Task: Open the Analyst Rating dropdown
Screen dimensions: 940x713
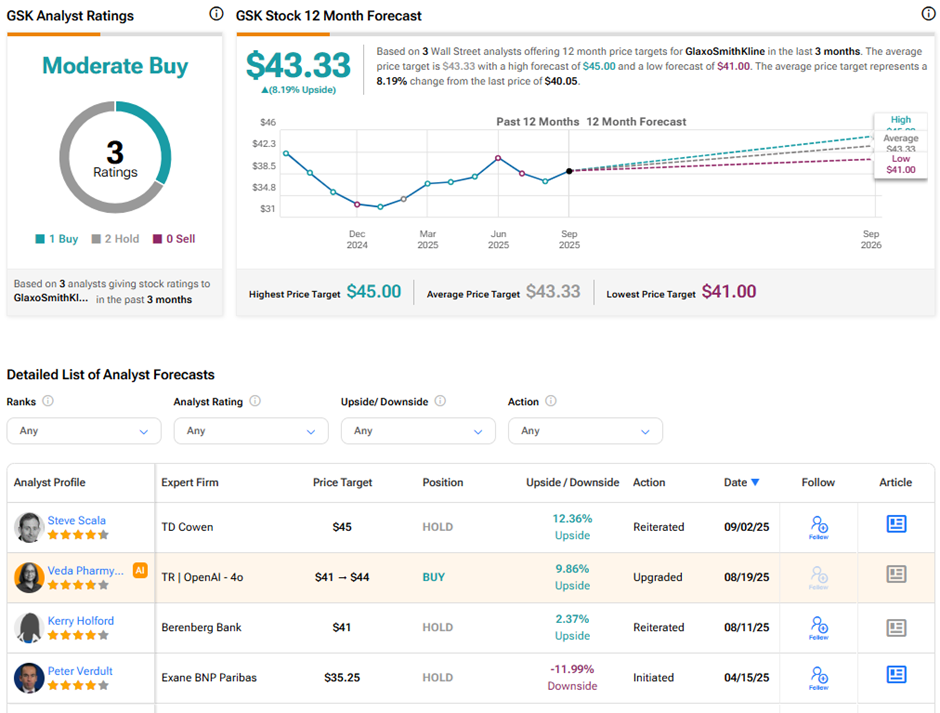Action: [x=251, y=431]
